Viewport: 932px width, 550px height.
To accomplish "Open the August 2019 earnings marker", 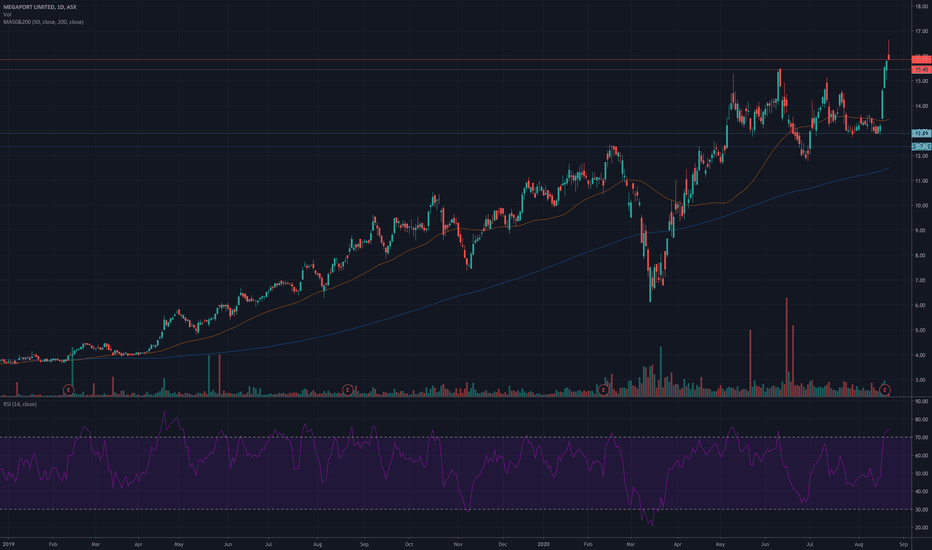I will tap(348, 390).
